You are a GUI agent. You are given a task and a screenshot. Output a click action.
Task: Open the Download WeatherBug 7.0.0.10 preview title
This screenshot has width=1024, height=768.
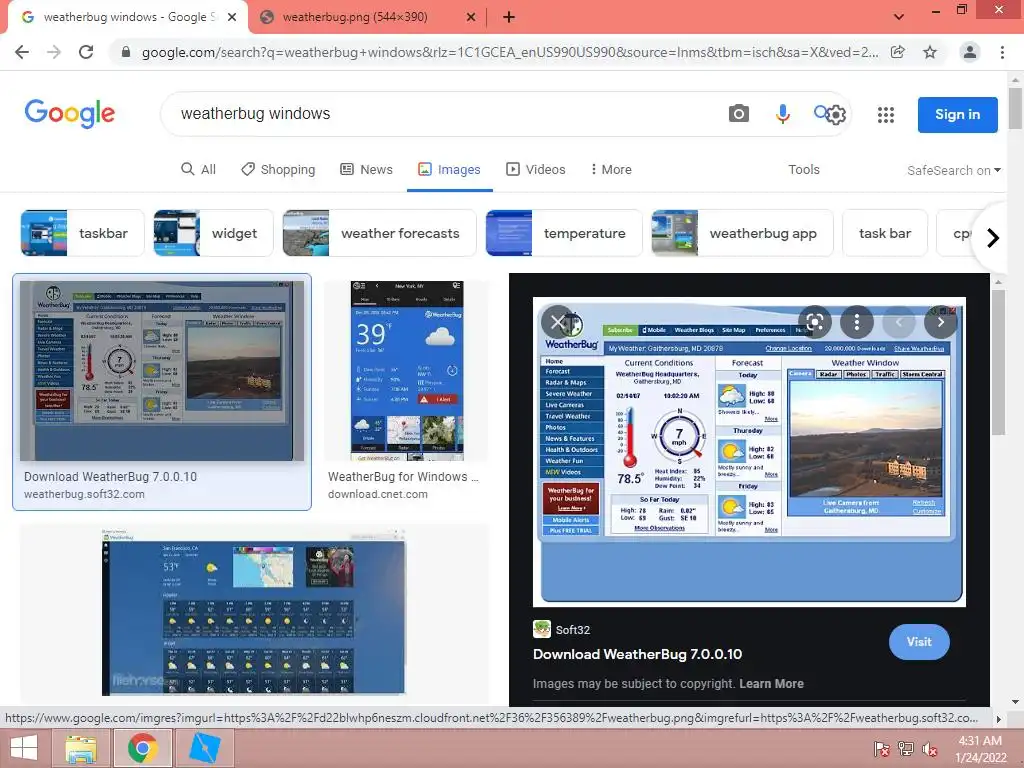pyautogui.click(x=637, y=654)
